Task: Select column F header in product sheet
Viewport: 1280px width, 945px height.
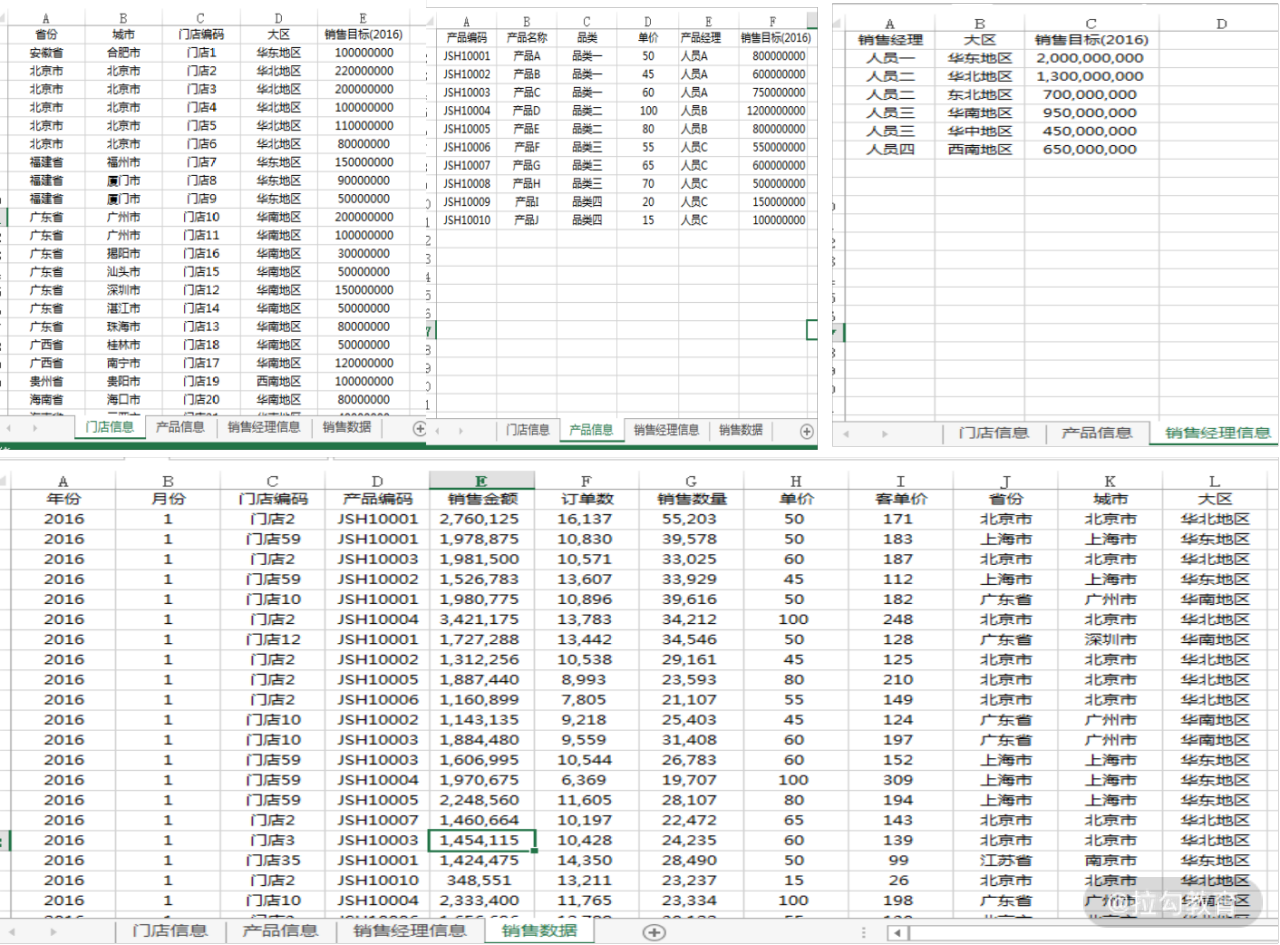Action: (772, 22)
